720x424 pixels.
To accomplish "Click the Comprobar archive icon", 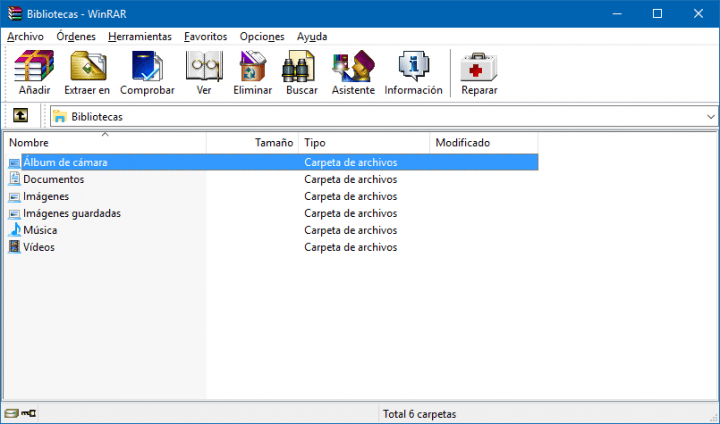I will pos(147,66).
